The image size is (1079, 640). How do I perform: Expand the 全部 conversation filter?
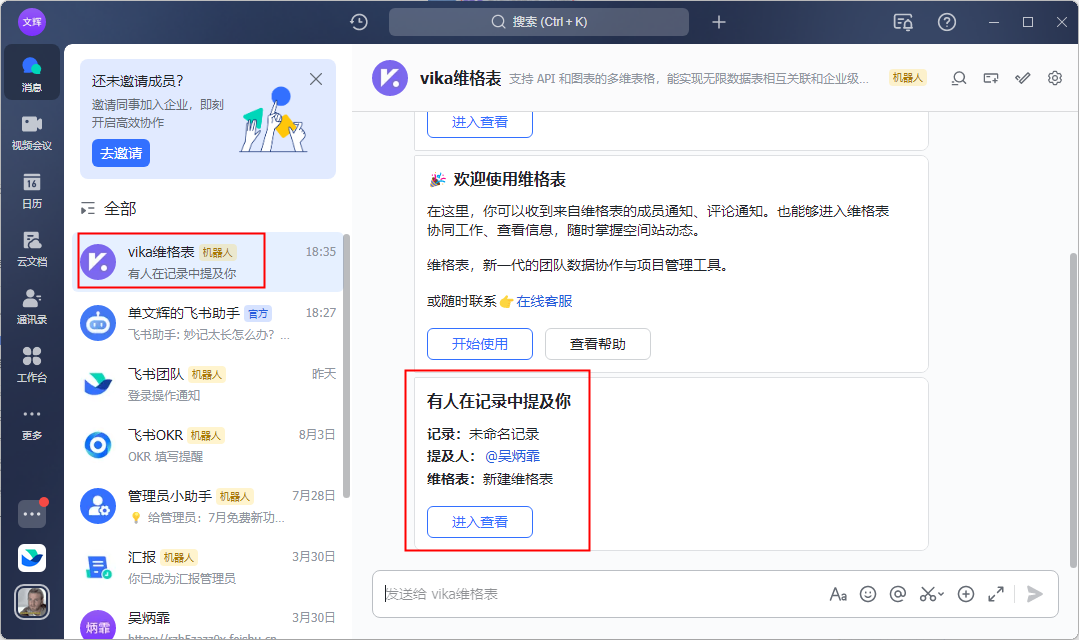pyautogui.click(x=109, y=209)
